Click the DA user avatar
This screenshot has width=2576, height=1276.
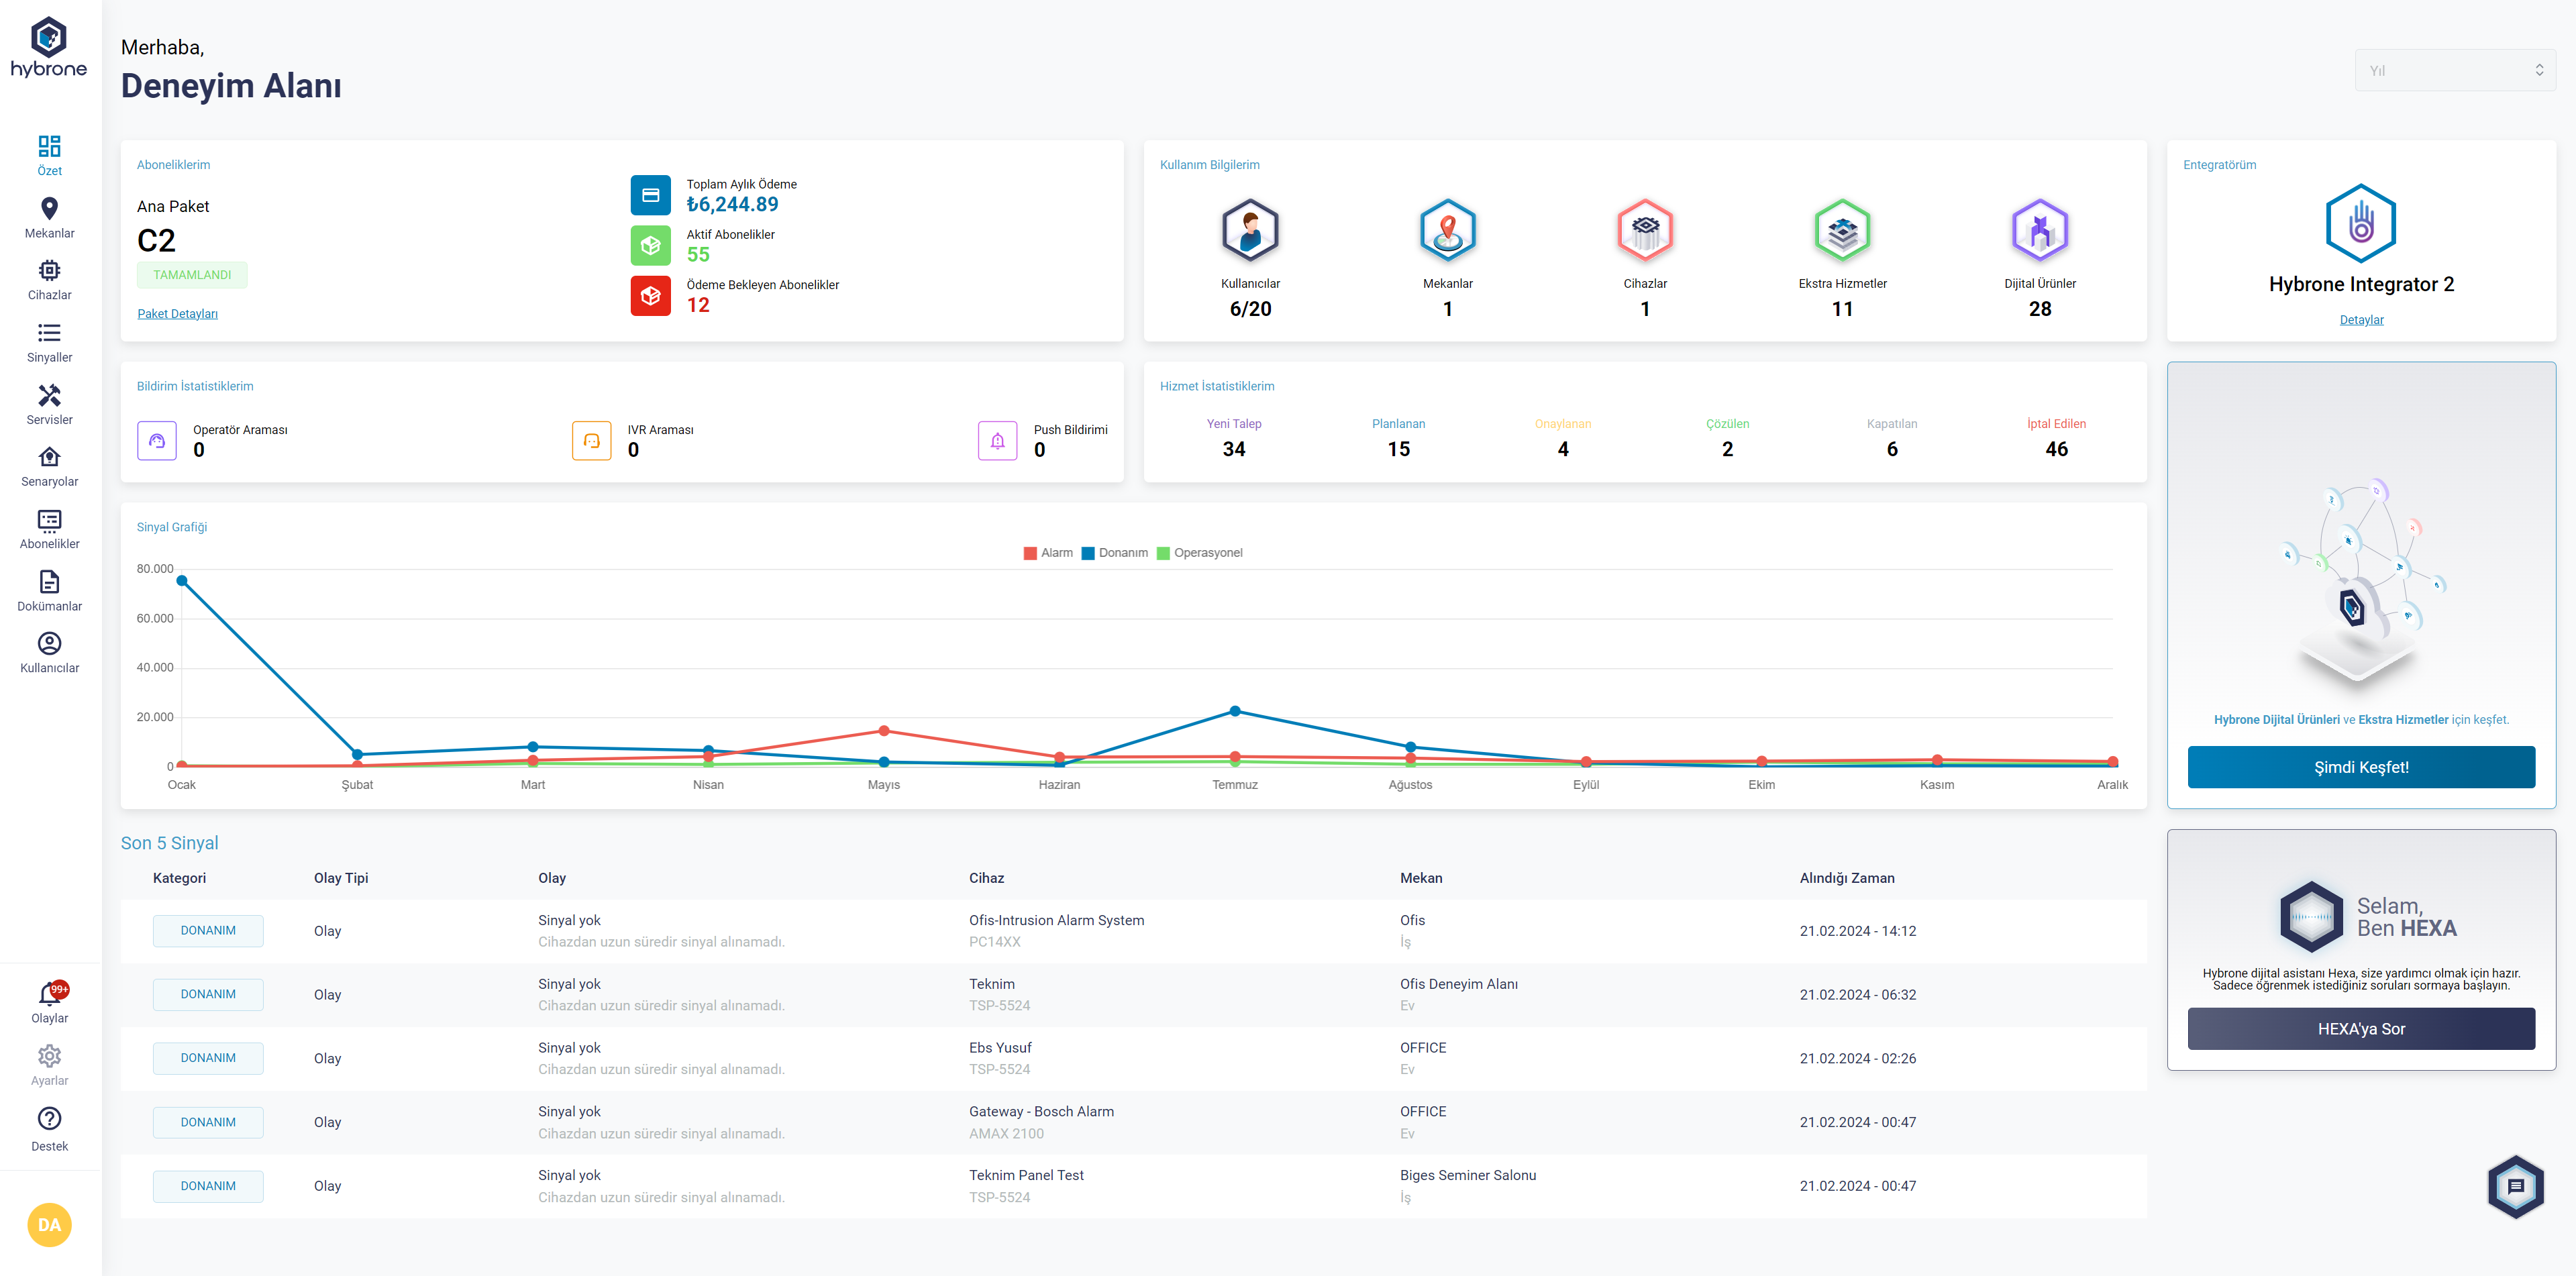(x=49, y=1225)
